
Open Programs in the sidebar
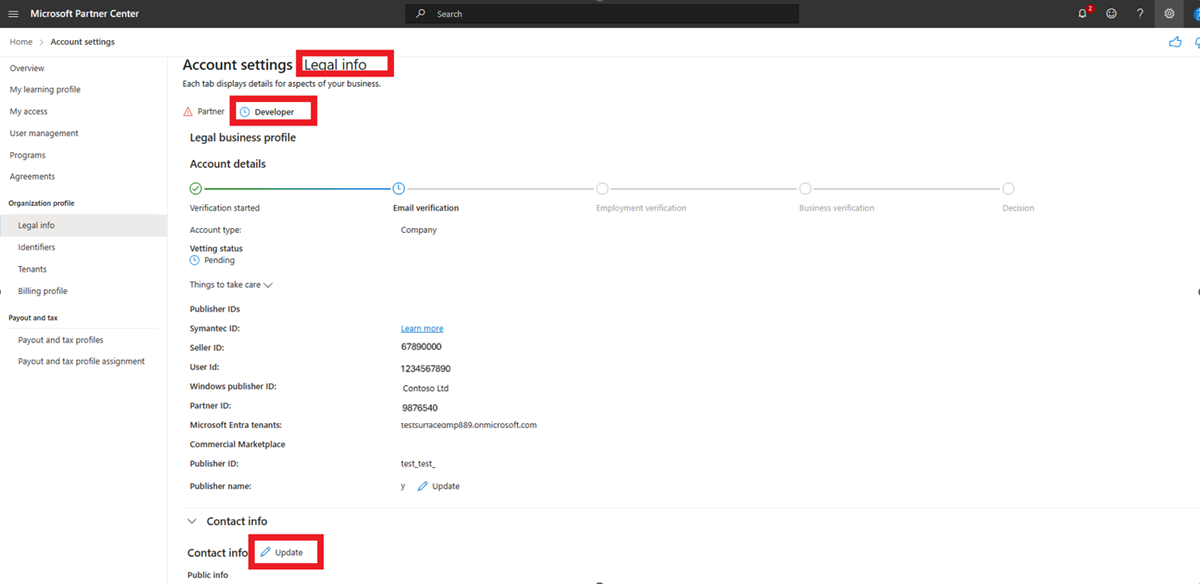27,155
